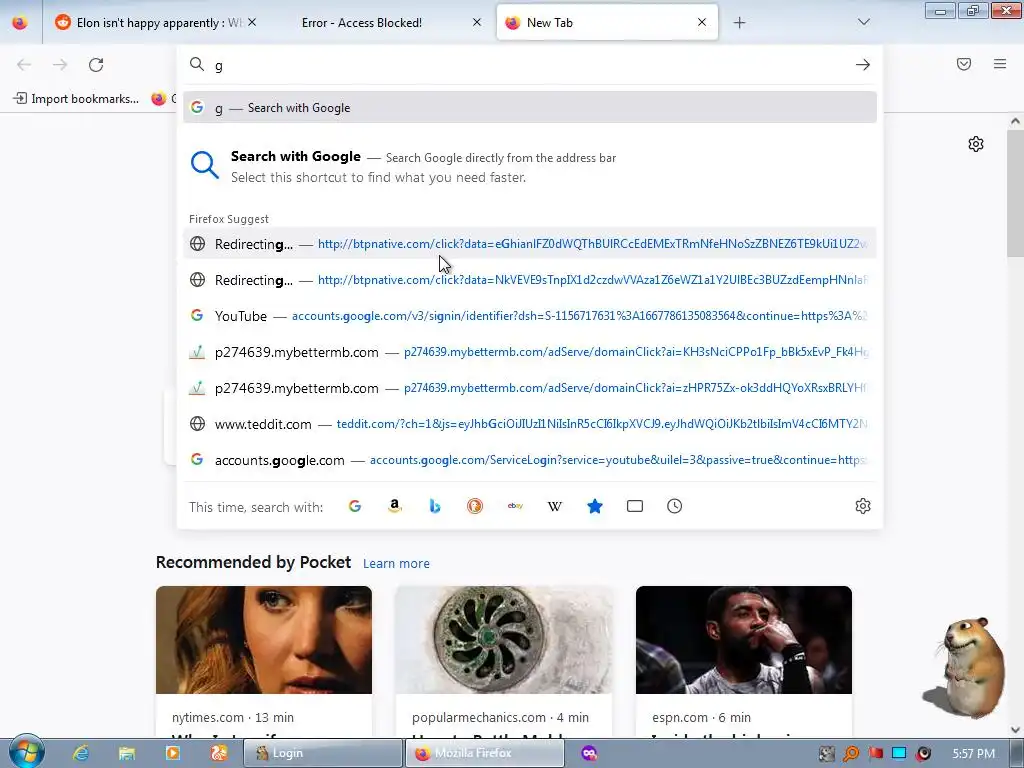The width and height of the screenshot is (1024, 768).
Task: Open the nytimes.com Pocket story thumbnail
Action: tap(264, 640)
